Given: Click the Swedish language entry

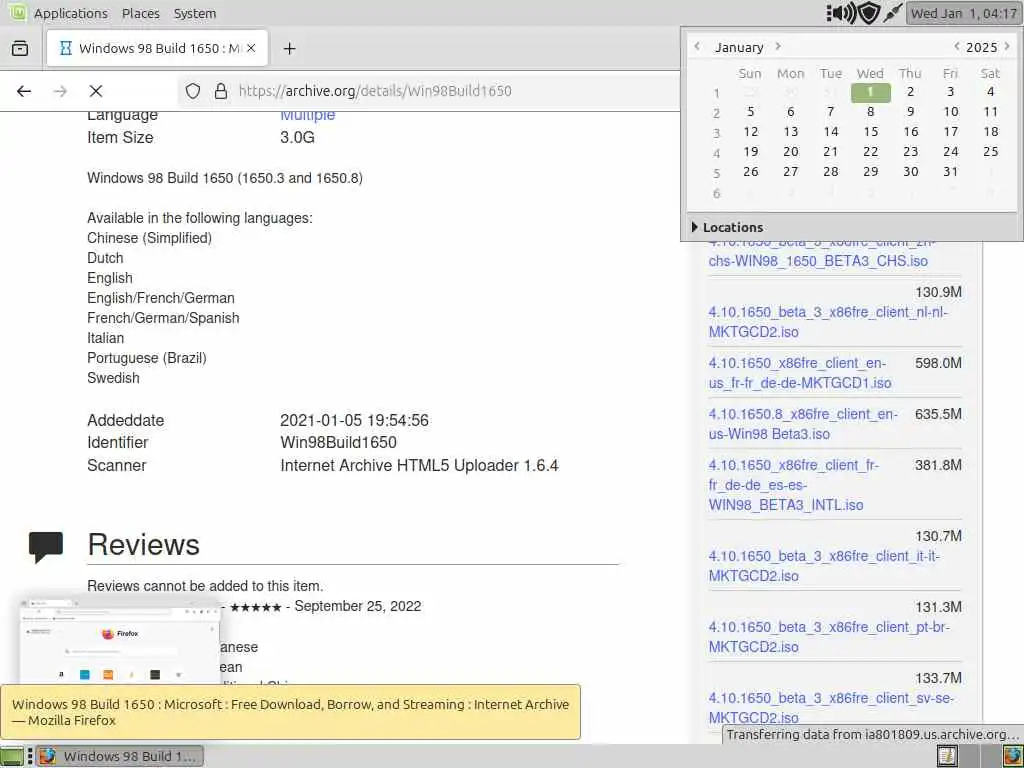Looking at the screenshot, I should (x=113, y=378).
